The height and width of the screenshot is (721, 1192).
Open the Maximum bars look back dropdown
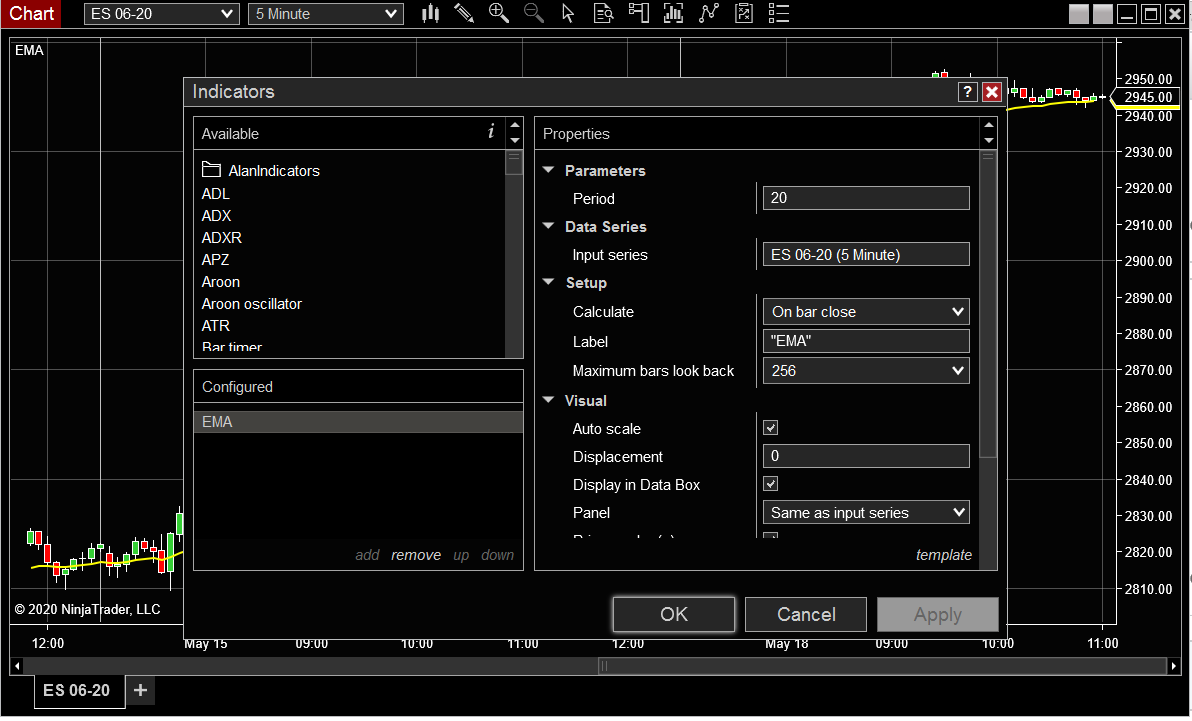(x=865, y=371)
